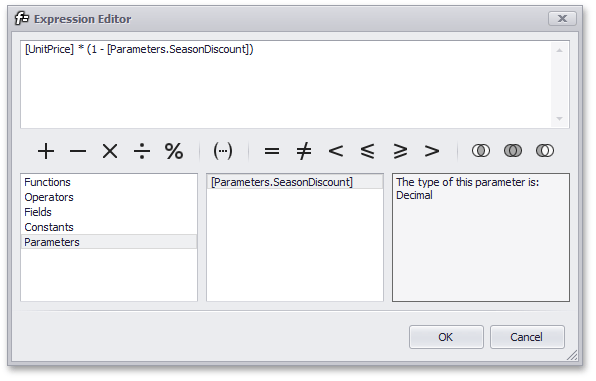Insert the plus operator

[46, 151]
